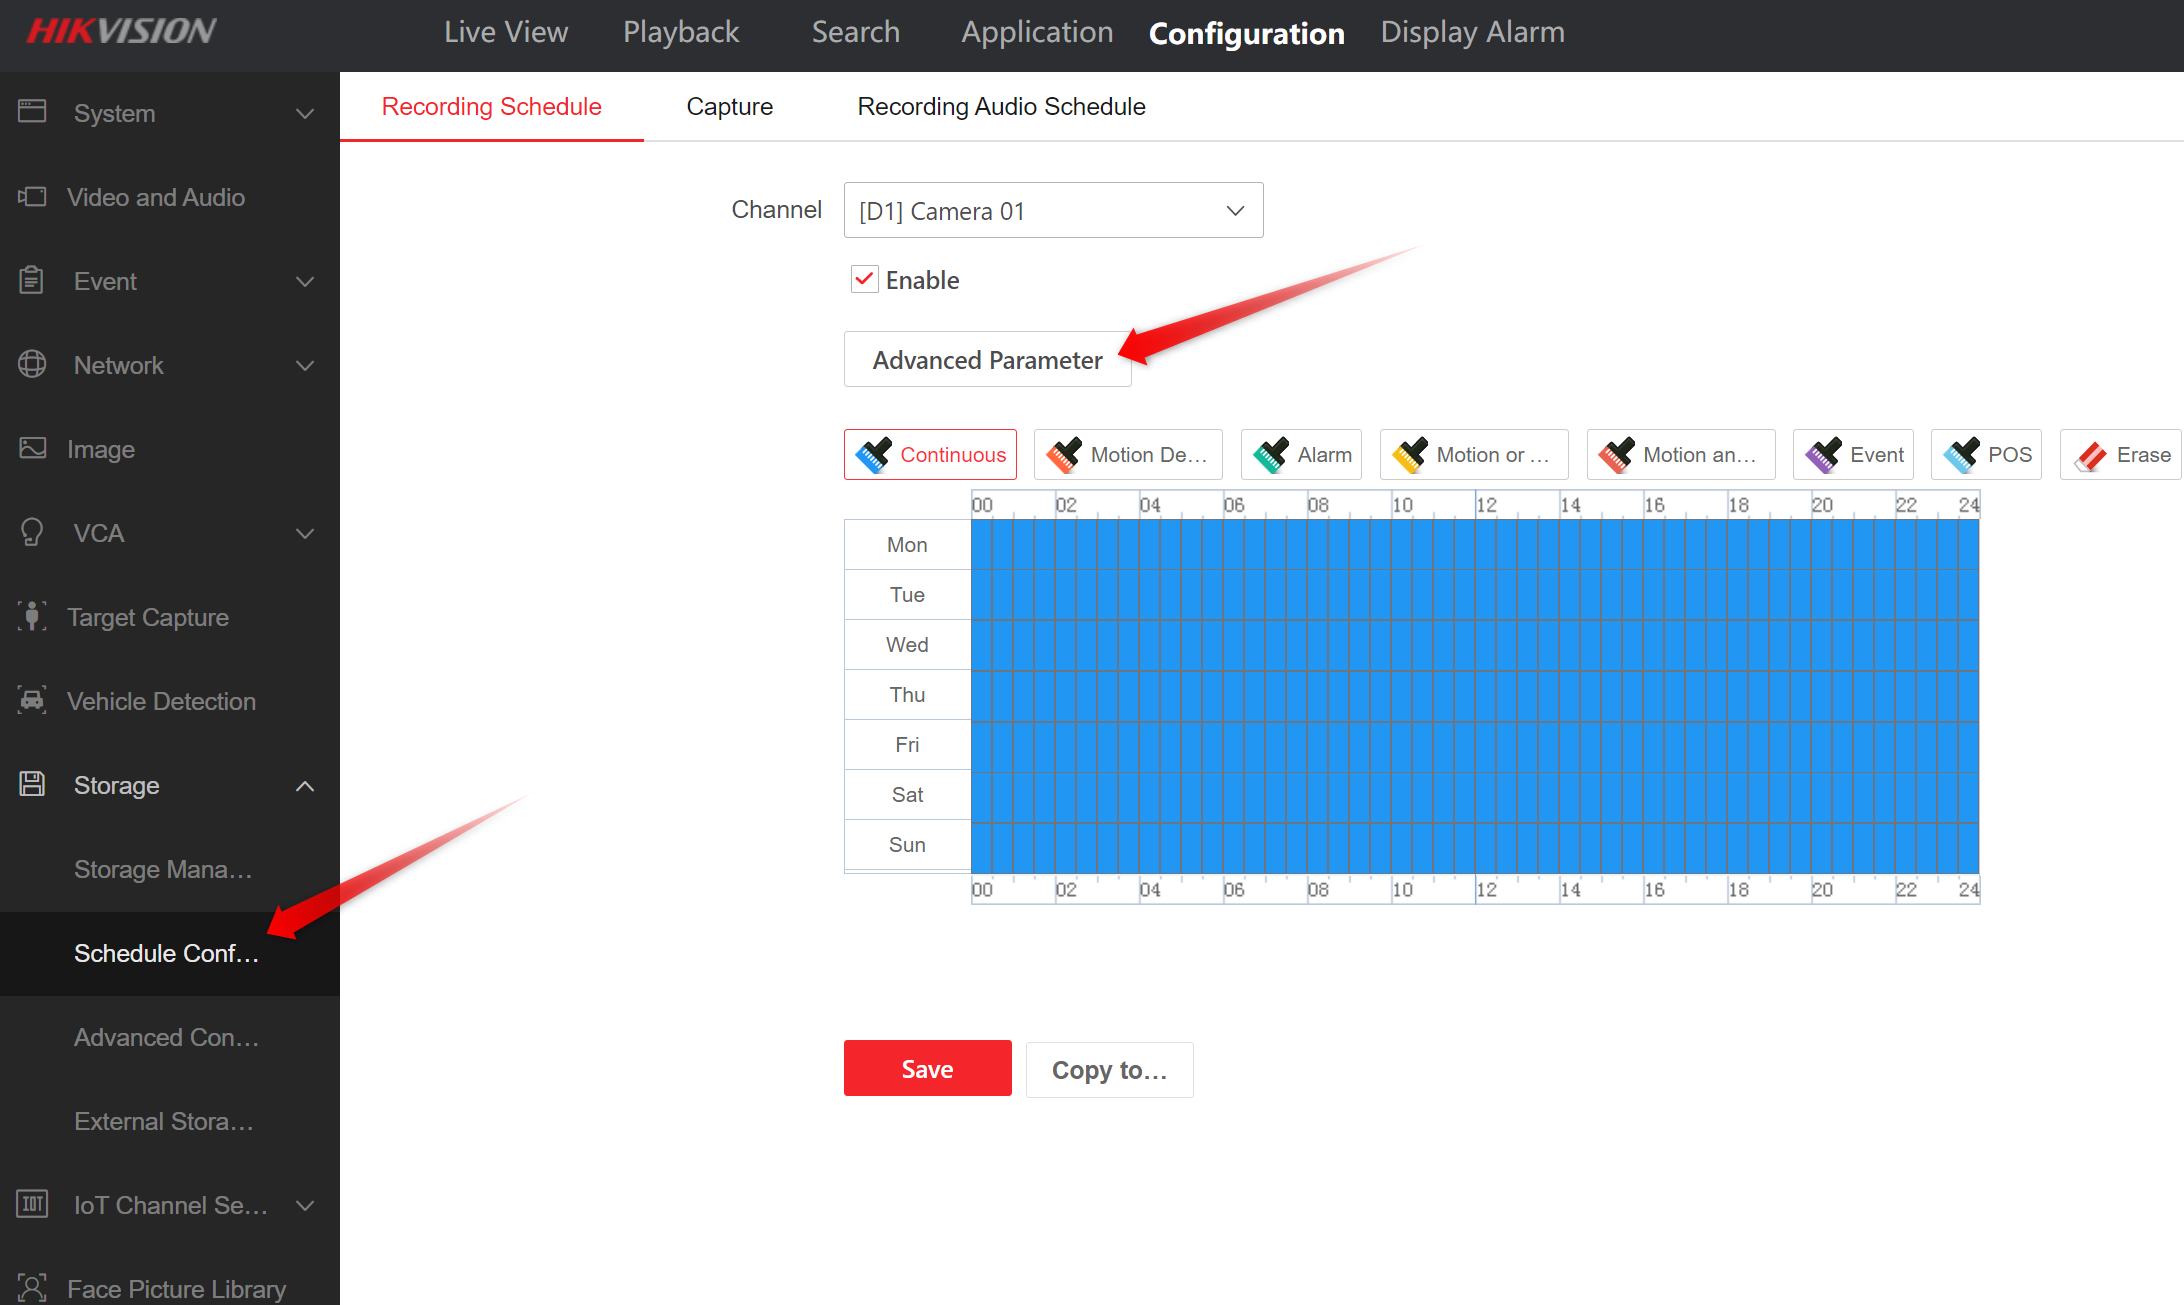Click the Monday schedule timeline bar
The height and width of the screenshot is (1305, 2184).
[1475, 545]
